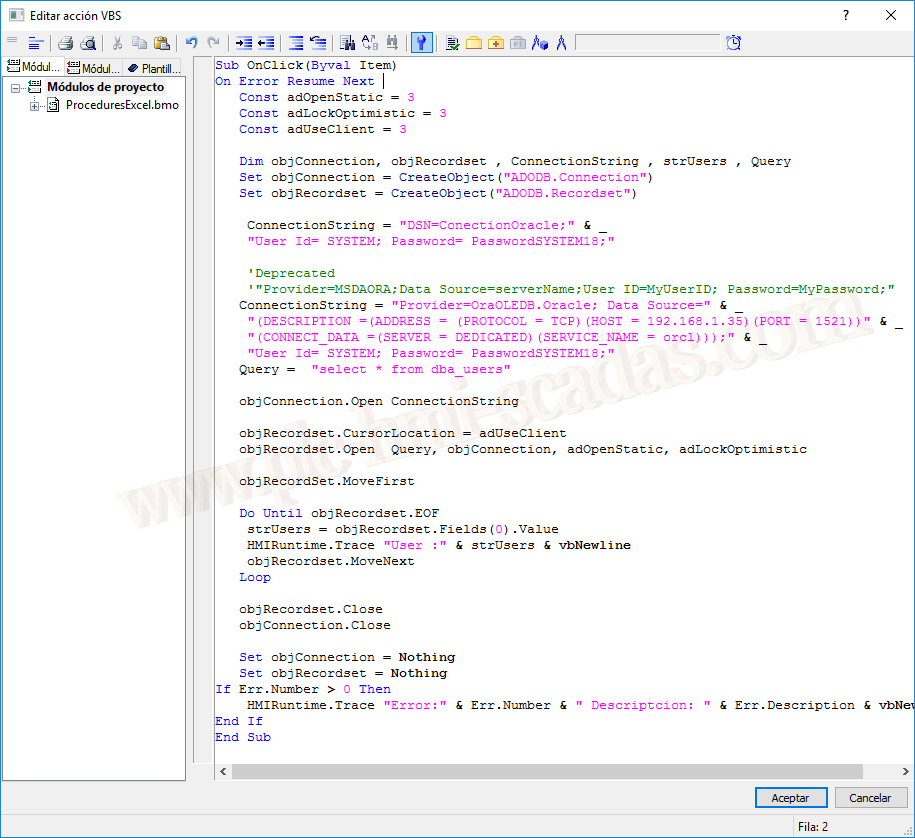
Task: Open the second Módul... tab
Action: (93, 68)
